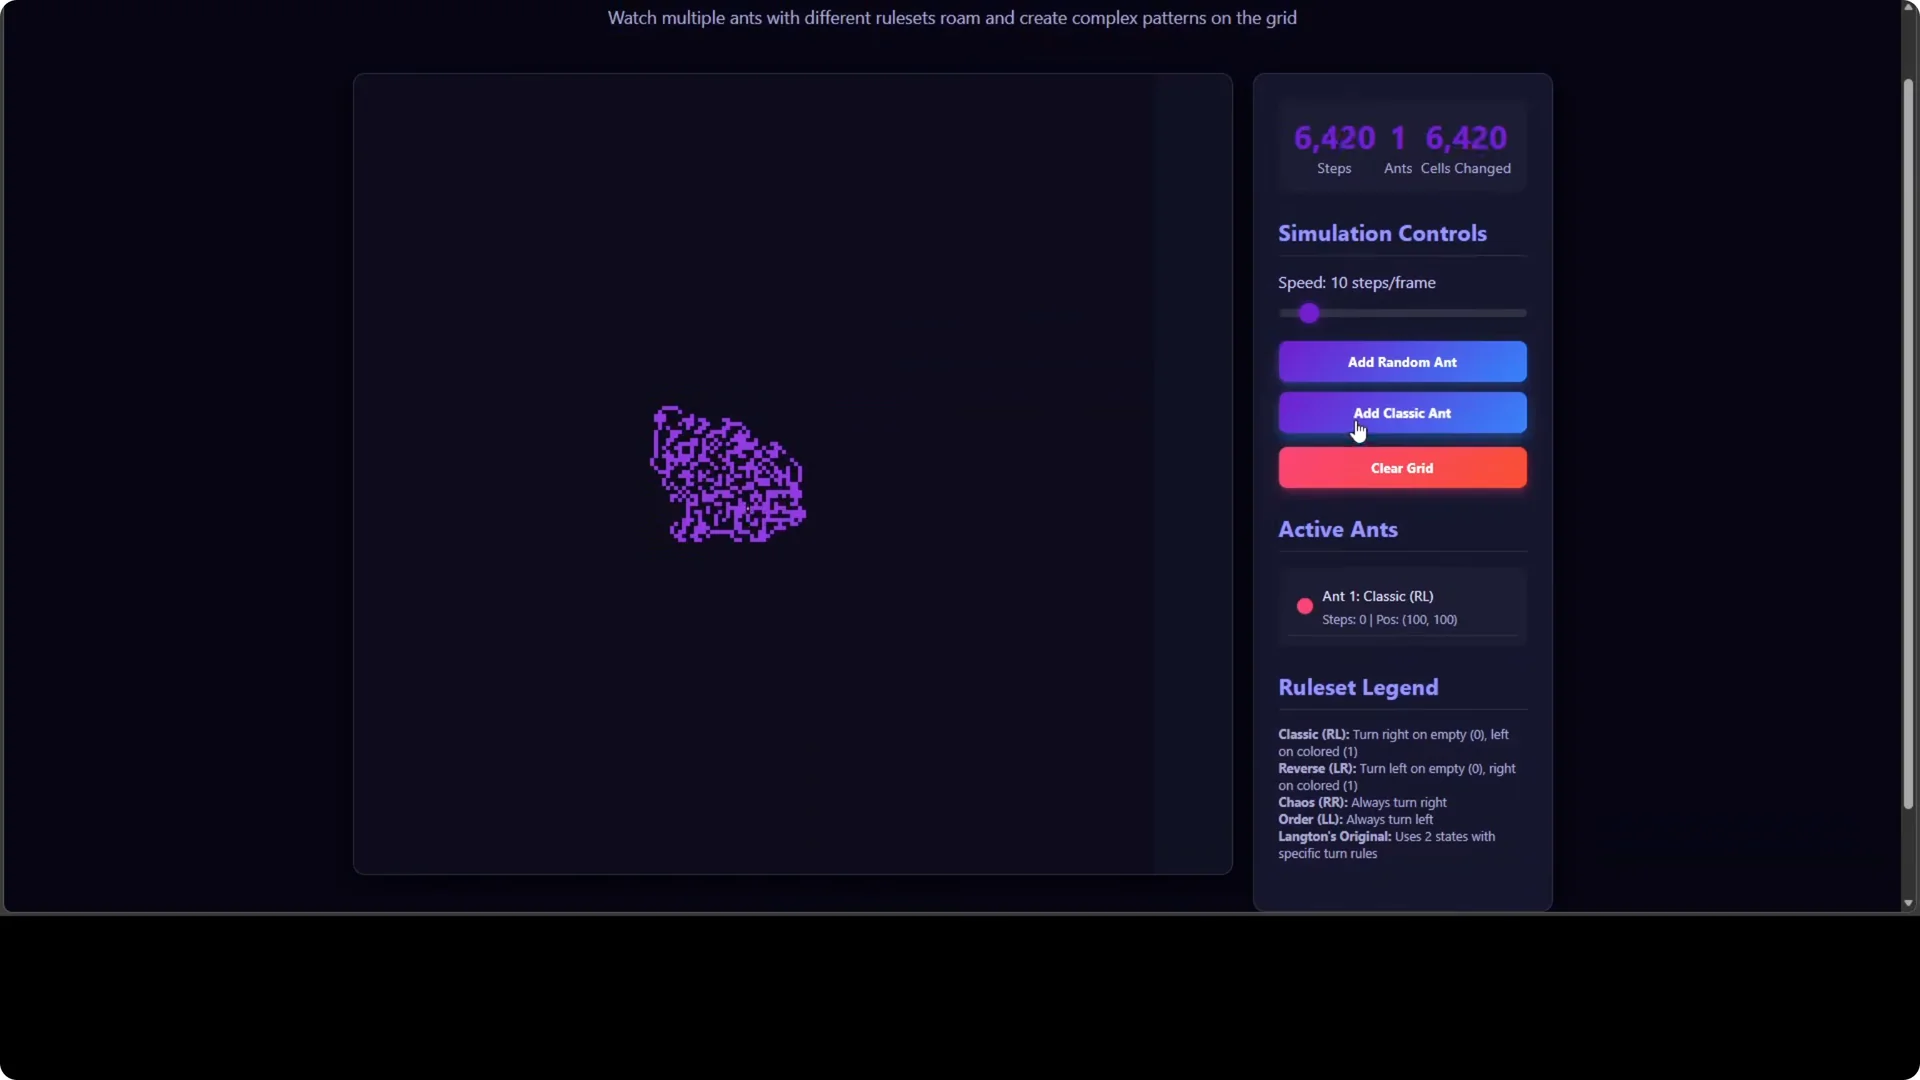The width and height of the screenshot is (1920, 1080).
Task: Click the page vertical scrollbar
Action: point(1908,445)
